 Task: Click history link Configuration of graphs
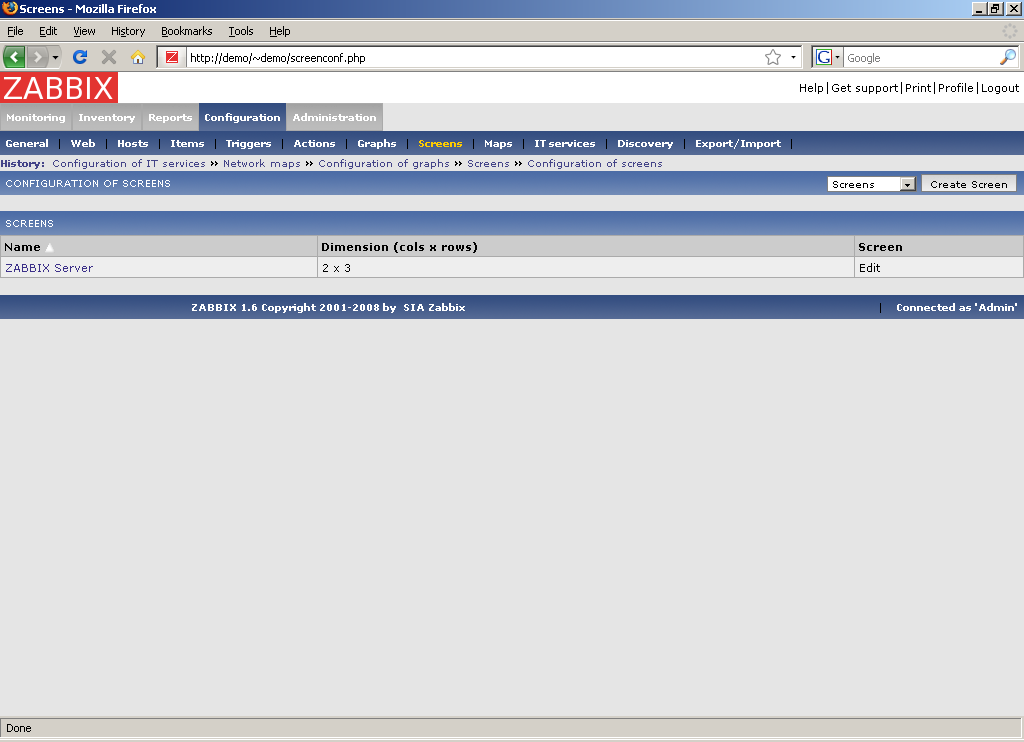pos(384,163)
